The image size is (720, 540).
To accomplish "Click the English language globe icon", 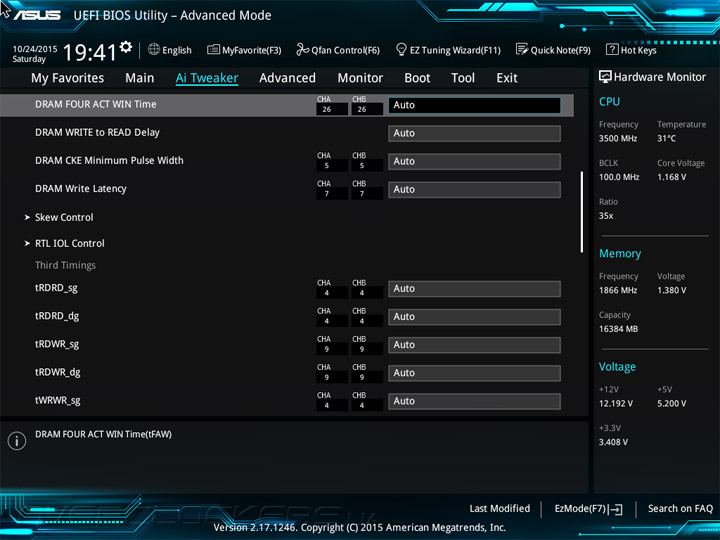I will click(x=154, y=50).
